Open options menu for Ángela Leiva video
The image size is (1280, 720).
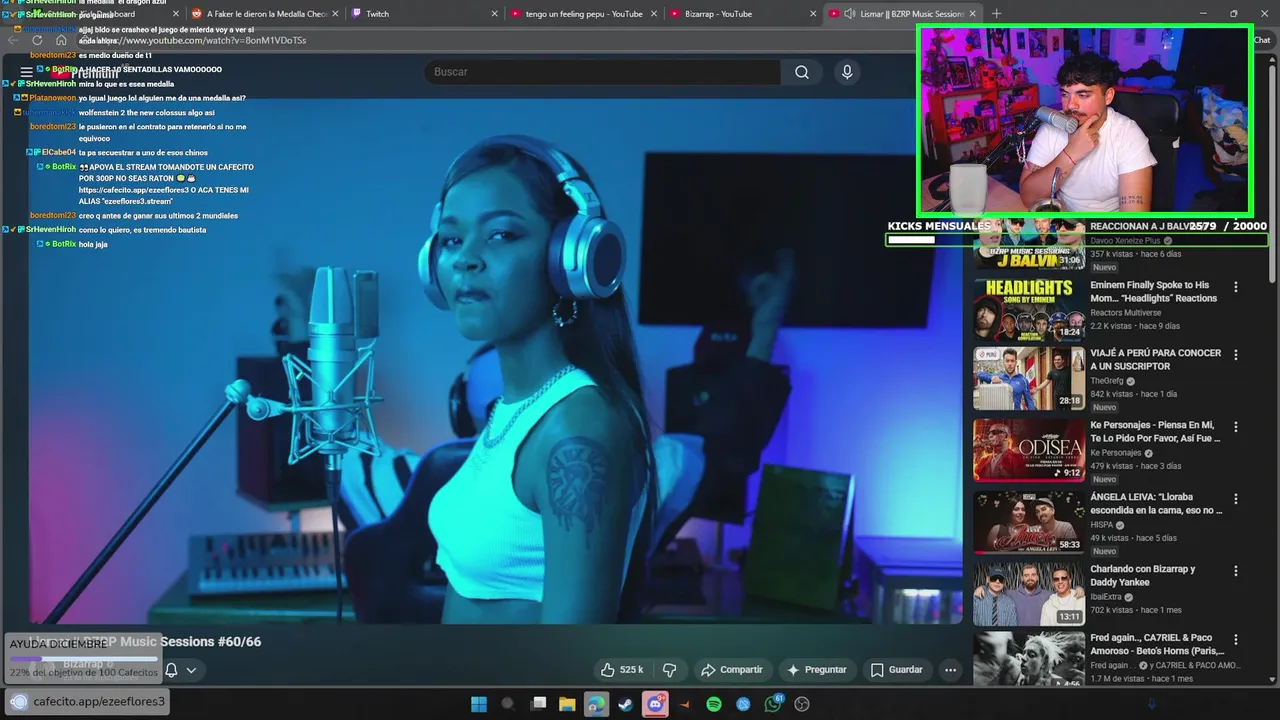[1235, 499]
